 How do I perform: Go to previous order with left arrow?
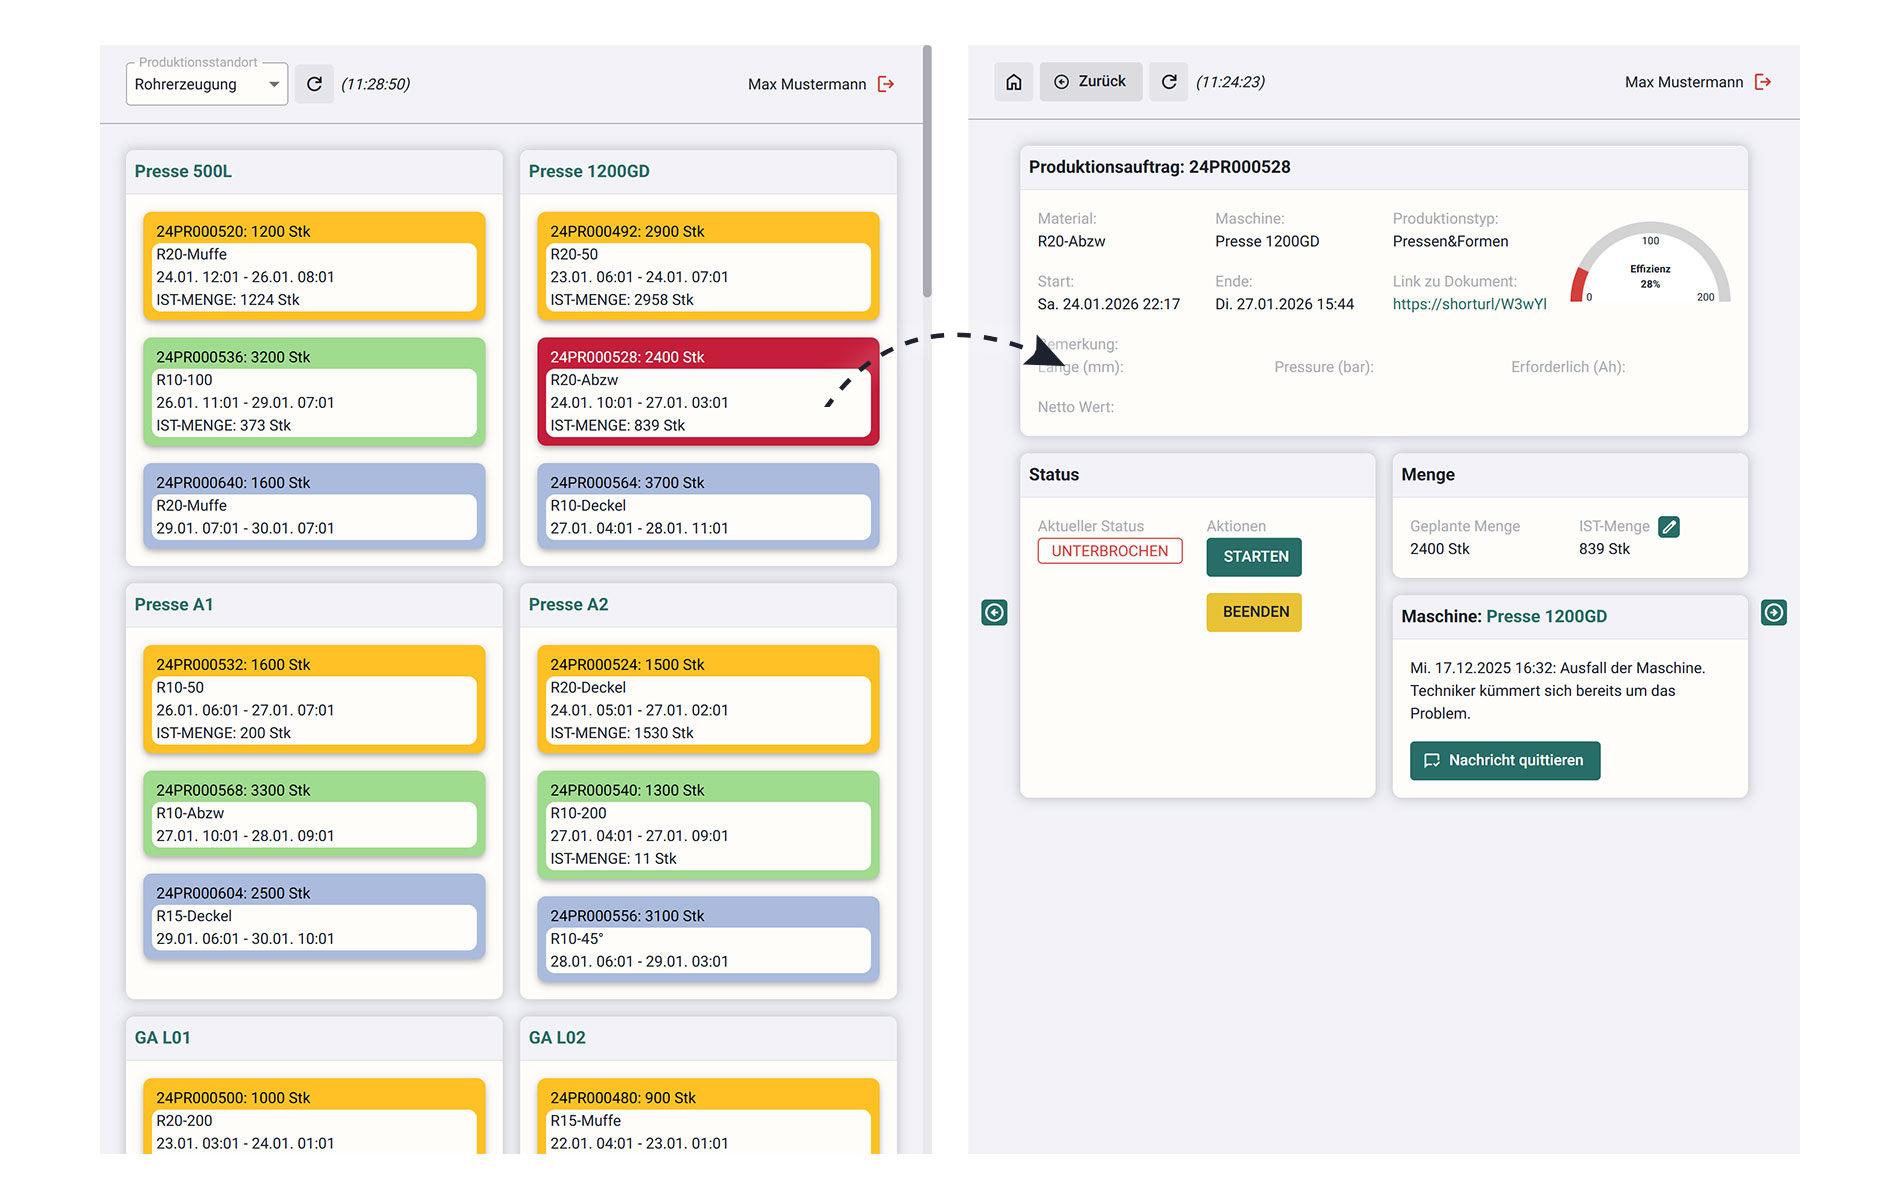[x=994, y=612]
